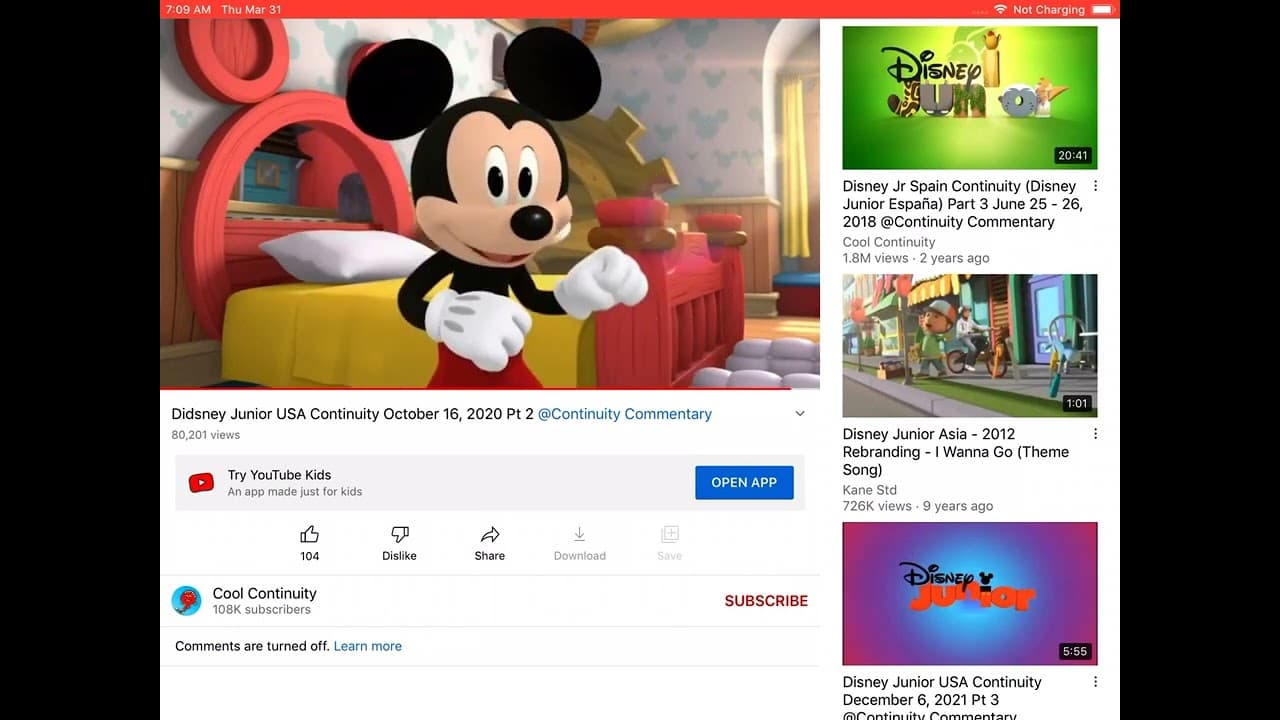Screen dimensions: 1280x720
Task: Tap the Download arrow icon
Action: 580,535
